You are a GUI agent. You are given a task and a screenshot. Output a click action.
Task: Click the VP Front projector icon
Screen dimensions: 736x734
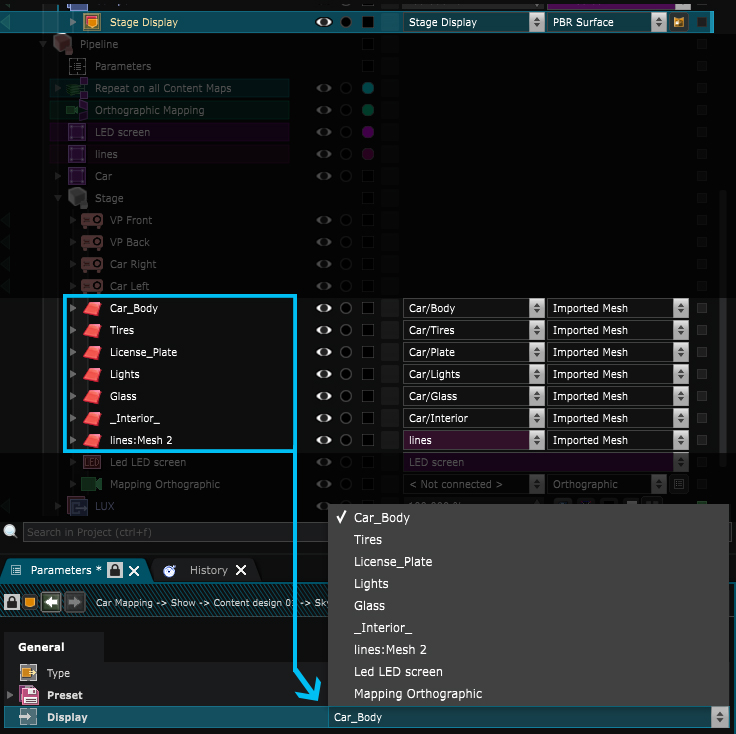click(92, 220)
